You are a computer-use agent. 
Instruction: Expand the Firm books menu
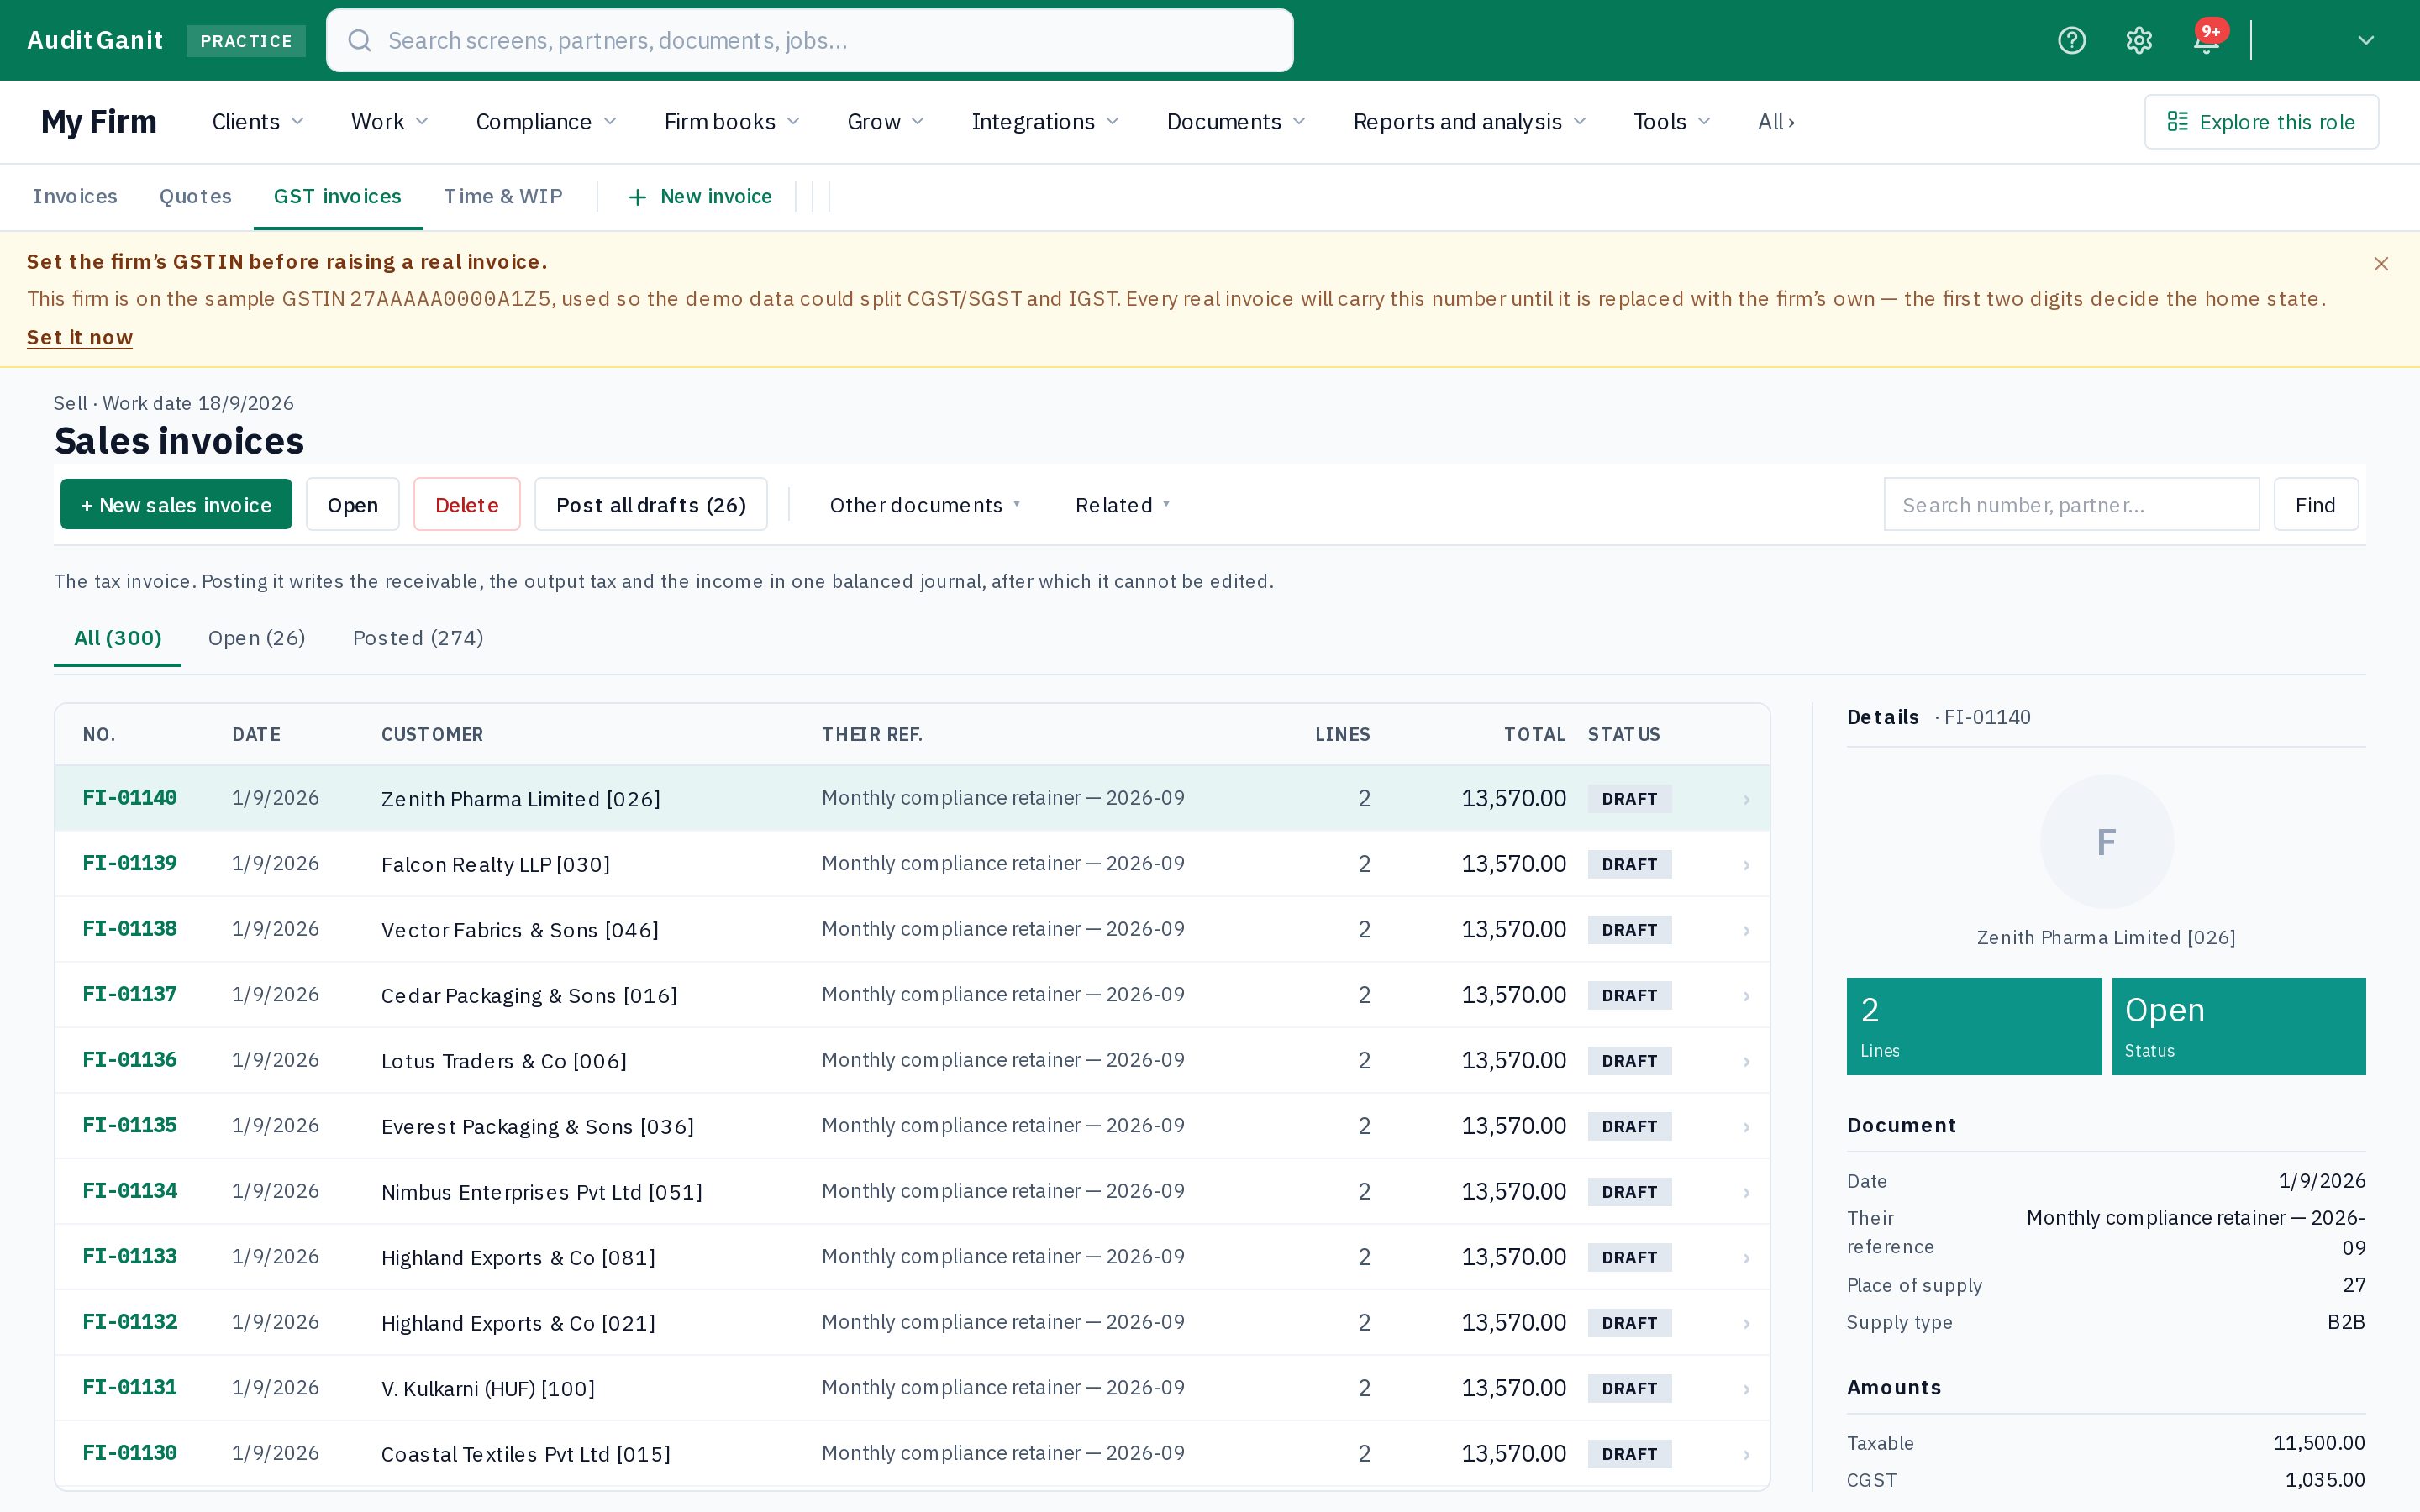(x=732, y=121)
